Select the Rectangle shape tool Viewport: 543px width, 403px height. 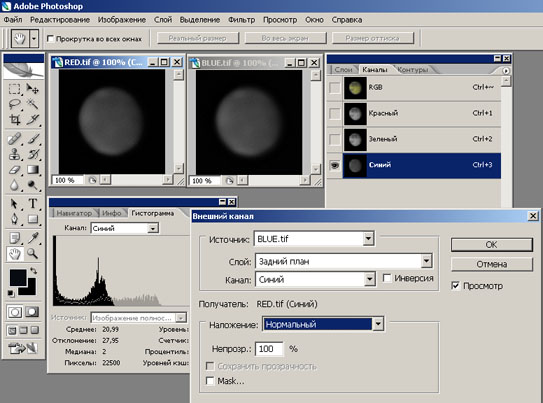point(33,219)
